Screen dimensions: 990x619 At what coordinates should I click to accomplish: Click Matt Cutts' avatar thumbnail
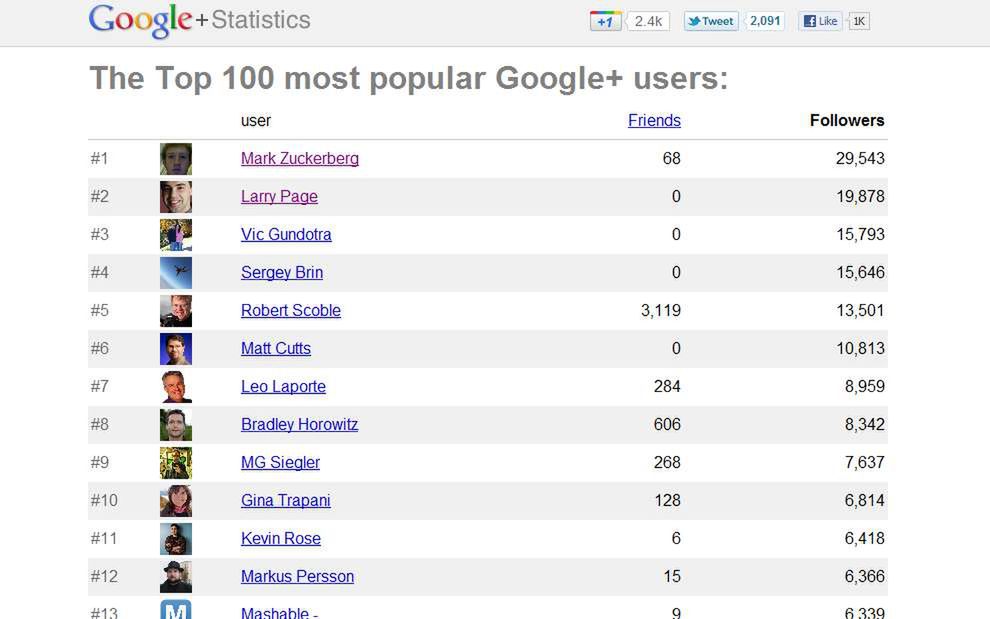click(176, 349)
